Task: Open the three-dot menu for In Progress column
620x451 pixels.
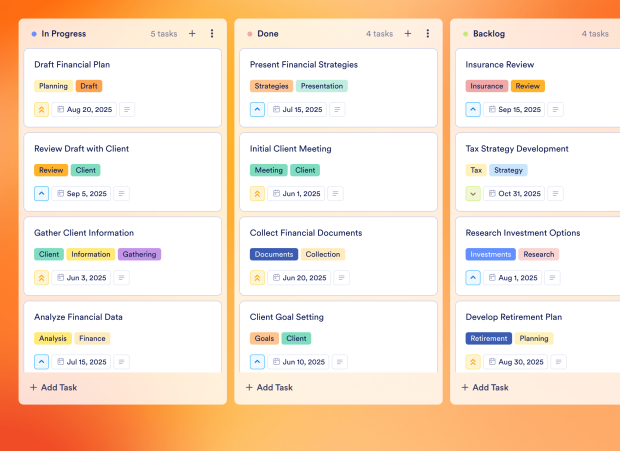Action: 212,34
